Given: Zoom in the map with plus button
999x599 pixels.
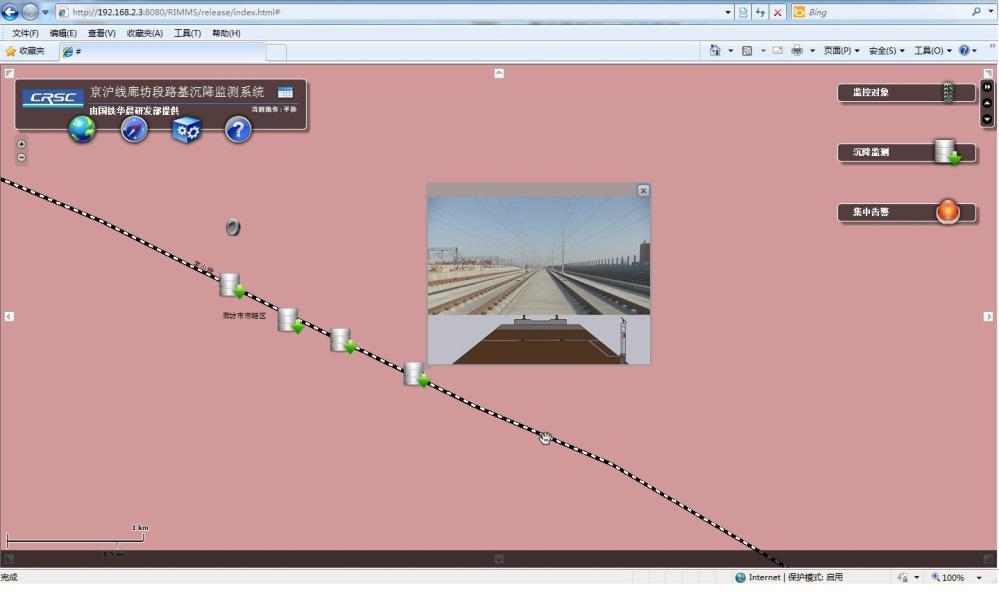Looking at the screenshot, I should point(22,144).
